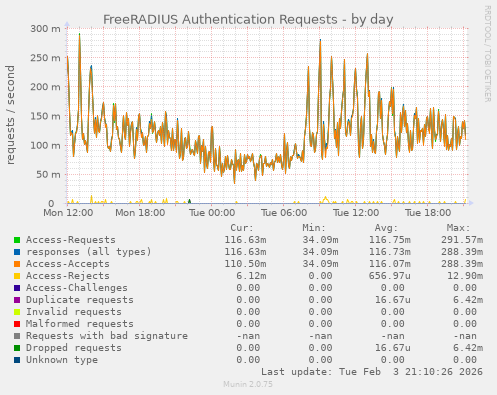Viewport: 497px width, 395px height.
Task: Click the navy Unknown type swatch
Action: tap(17, 360)
